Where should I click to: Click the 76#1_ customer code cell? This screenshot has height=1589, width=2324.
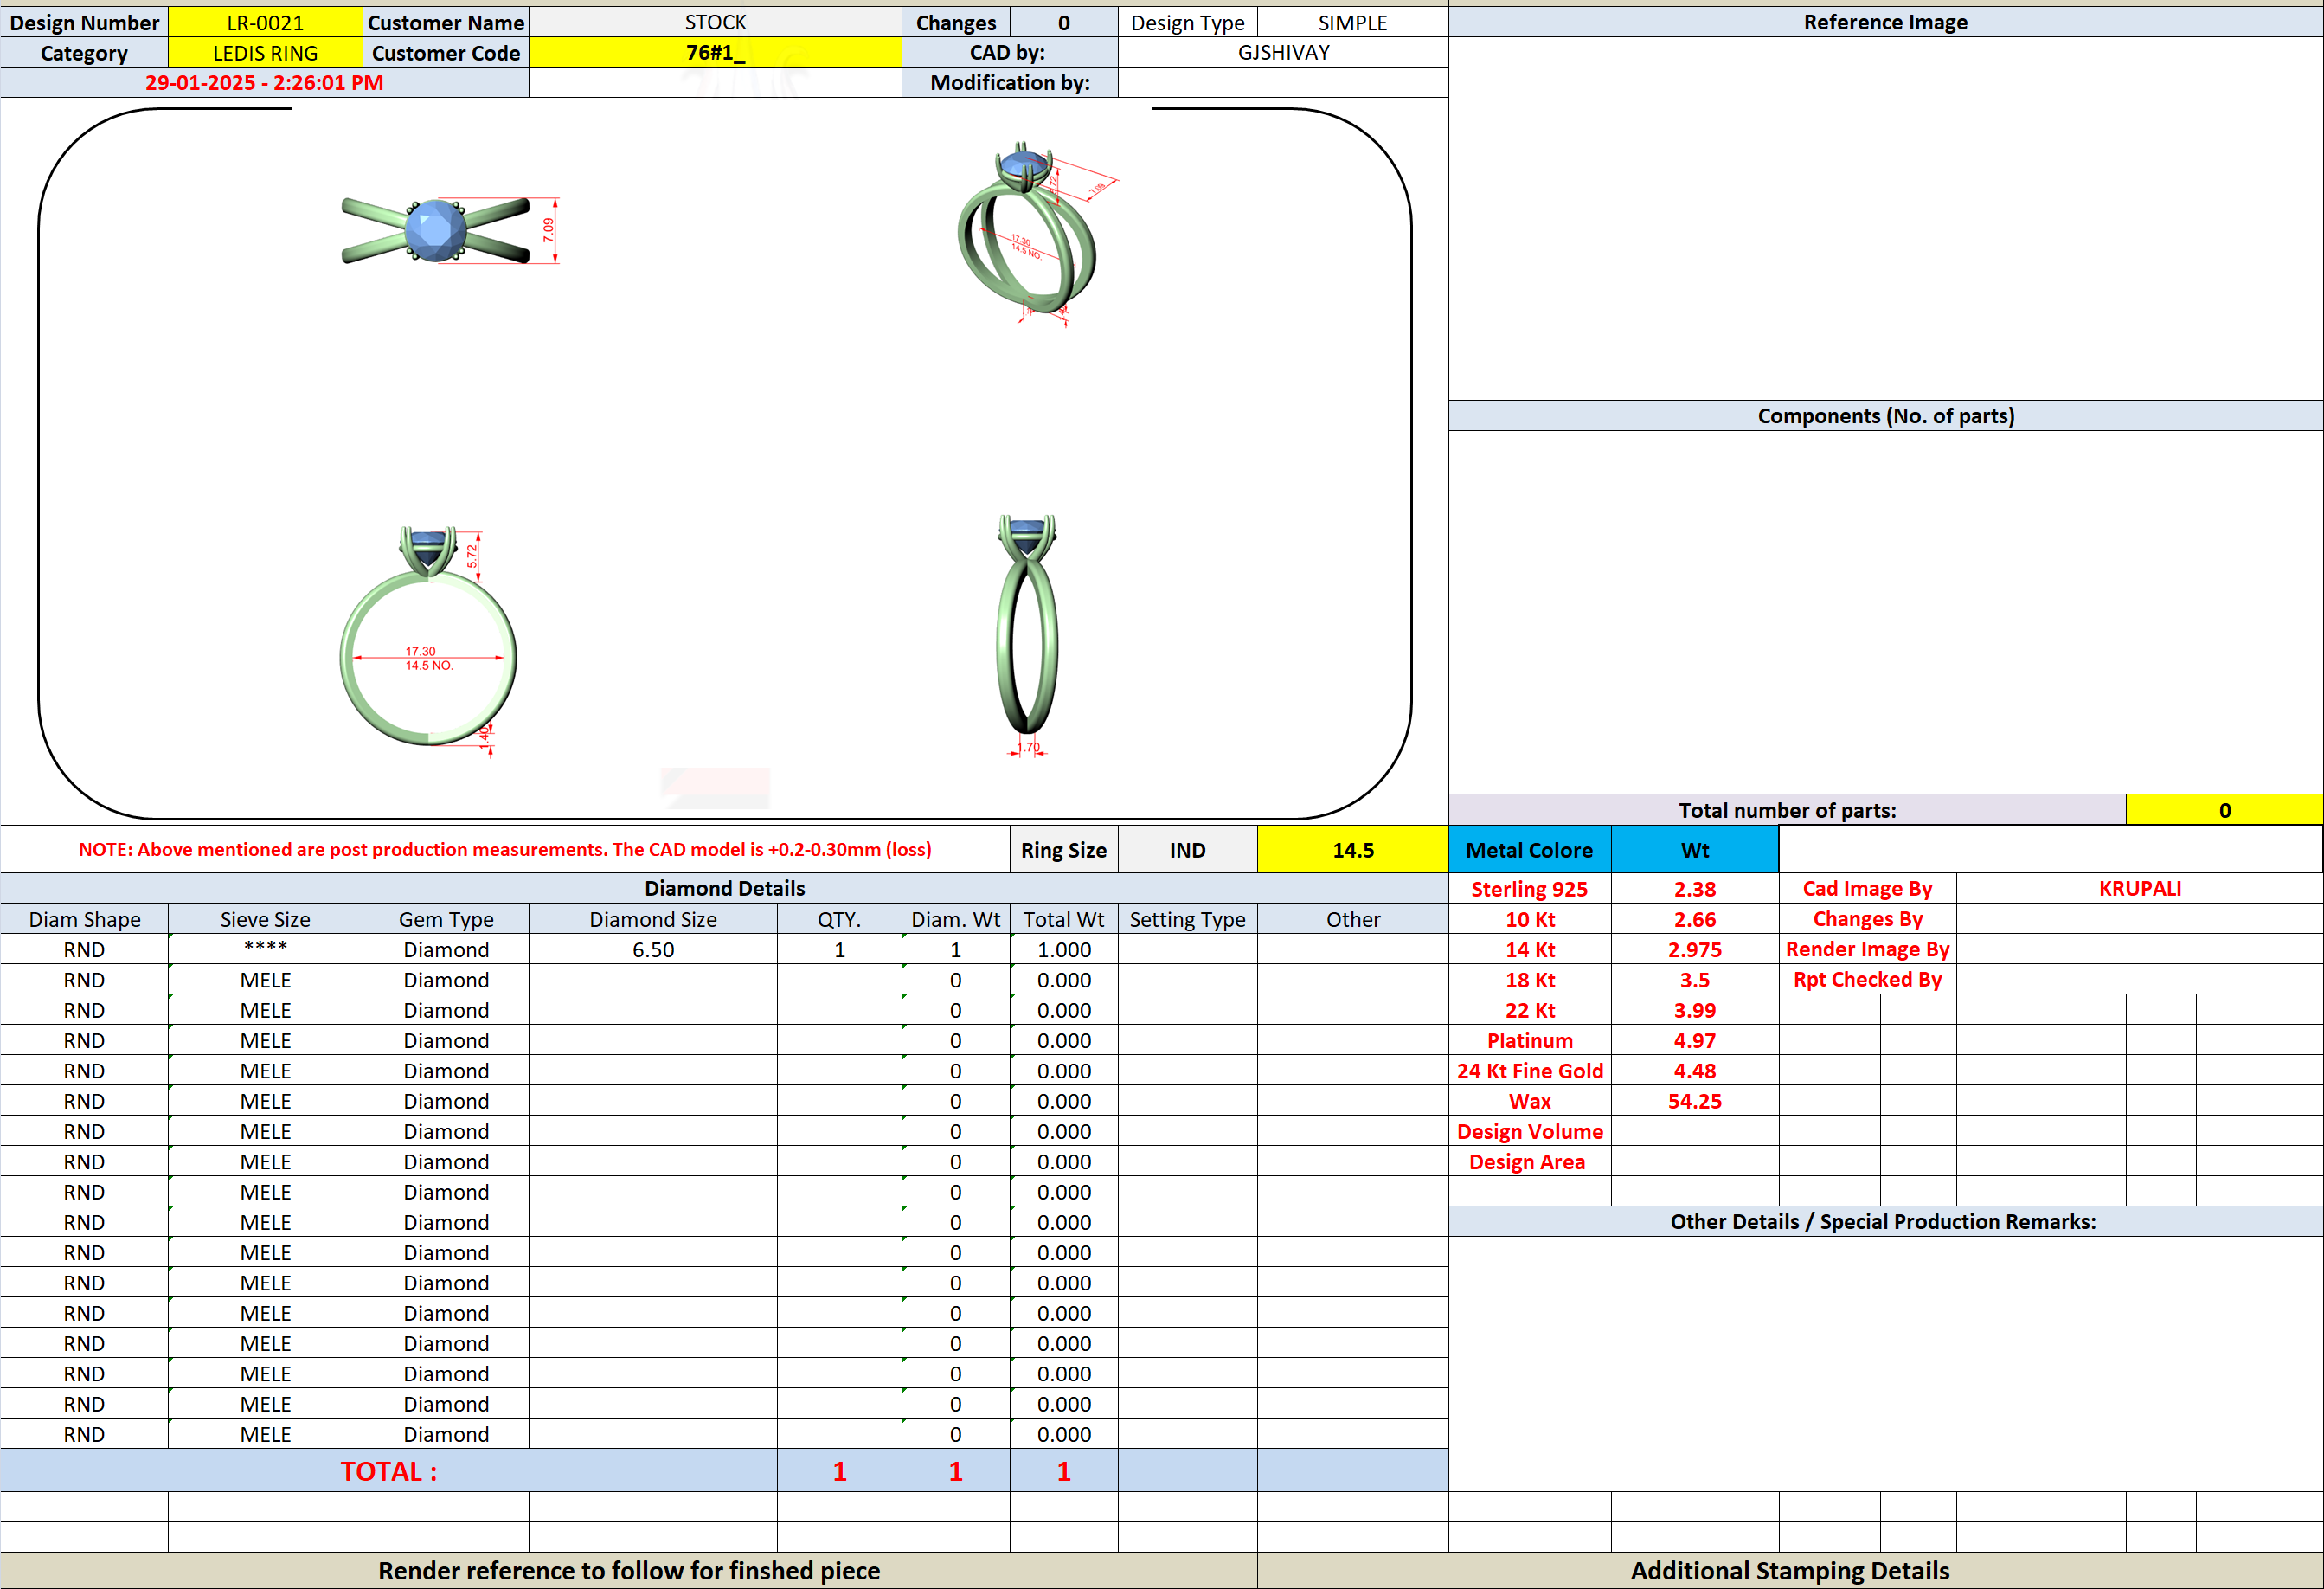coord(715,52)
